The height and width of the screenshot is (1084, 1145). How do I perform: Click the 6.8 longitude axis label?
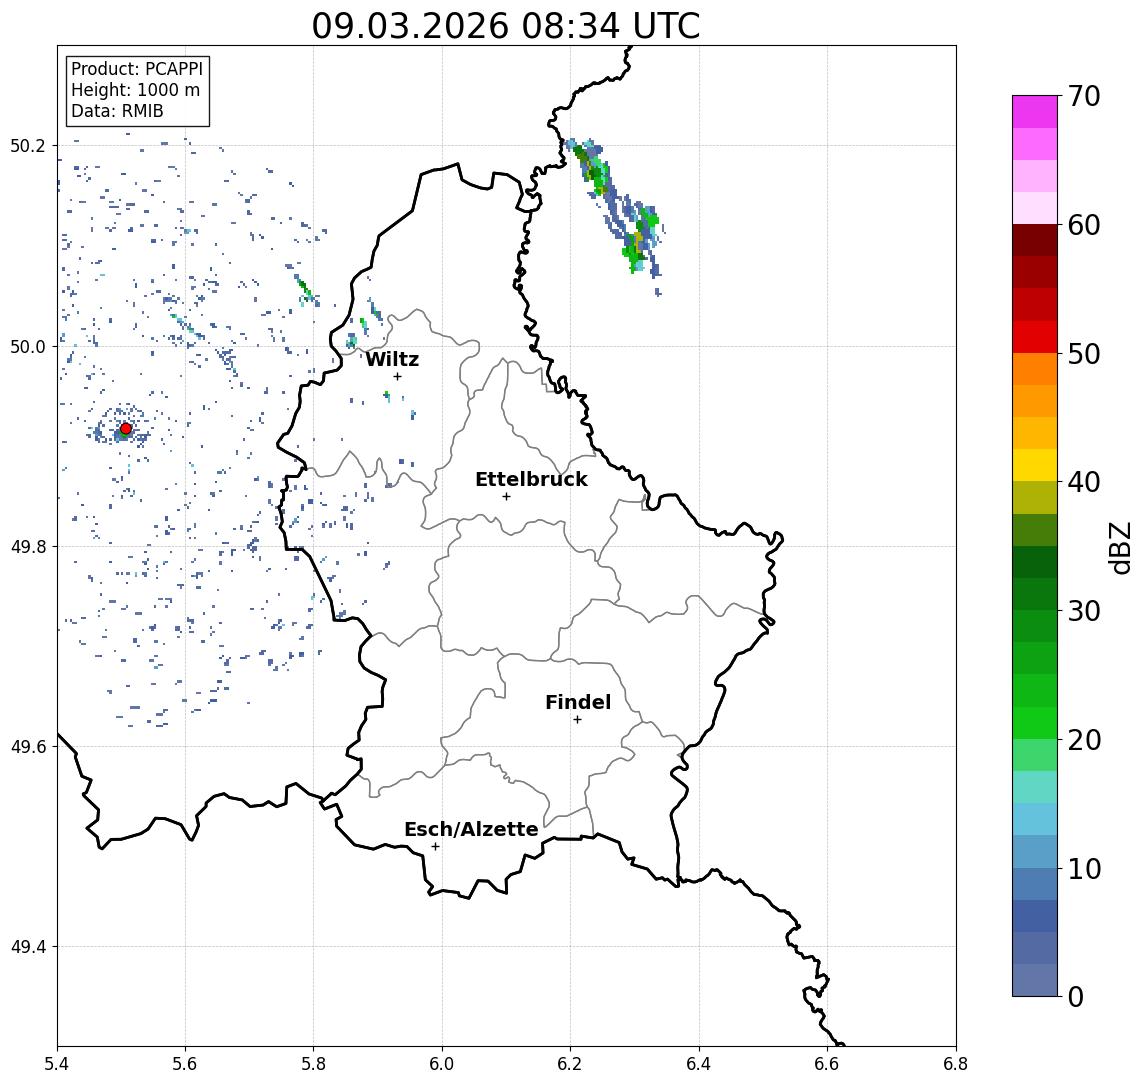tap(955, 1064)
